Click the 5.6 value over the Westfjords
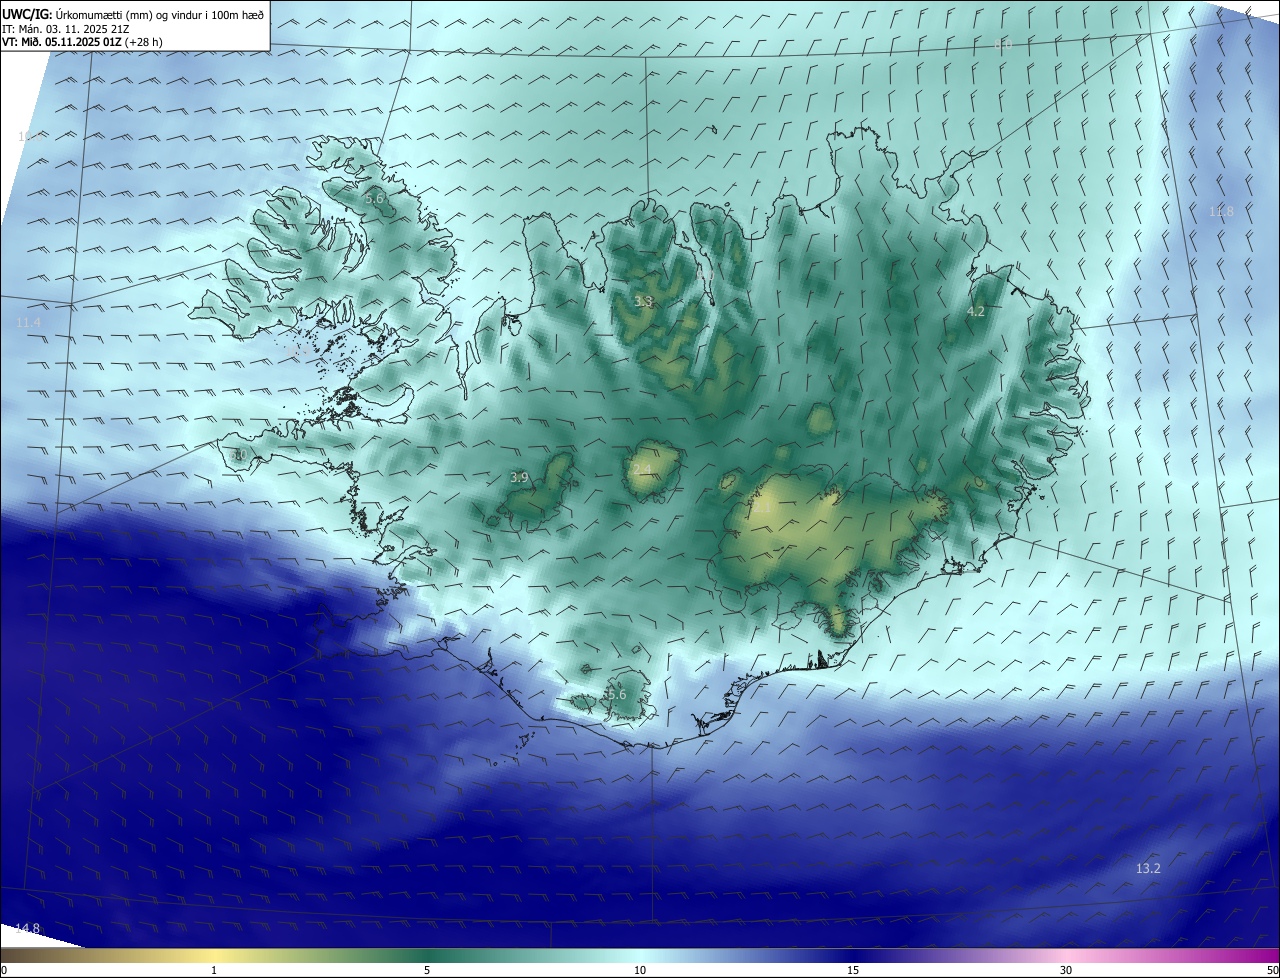1280x978 pixels. click(x=374, y=199)
